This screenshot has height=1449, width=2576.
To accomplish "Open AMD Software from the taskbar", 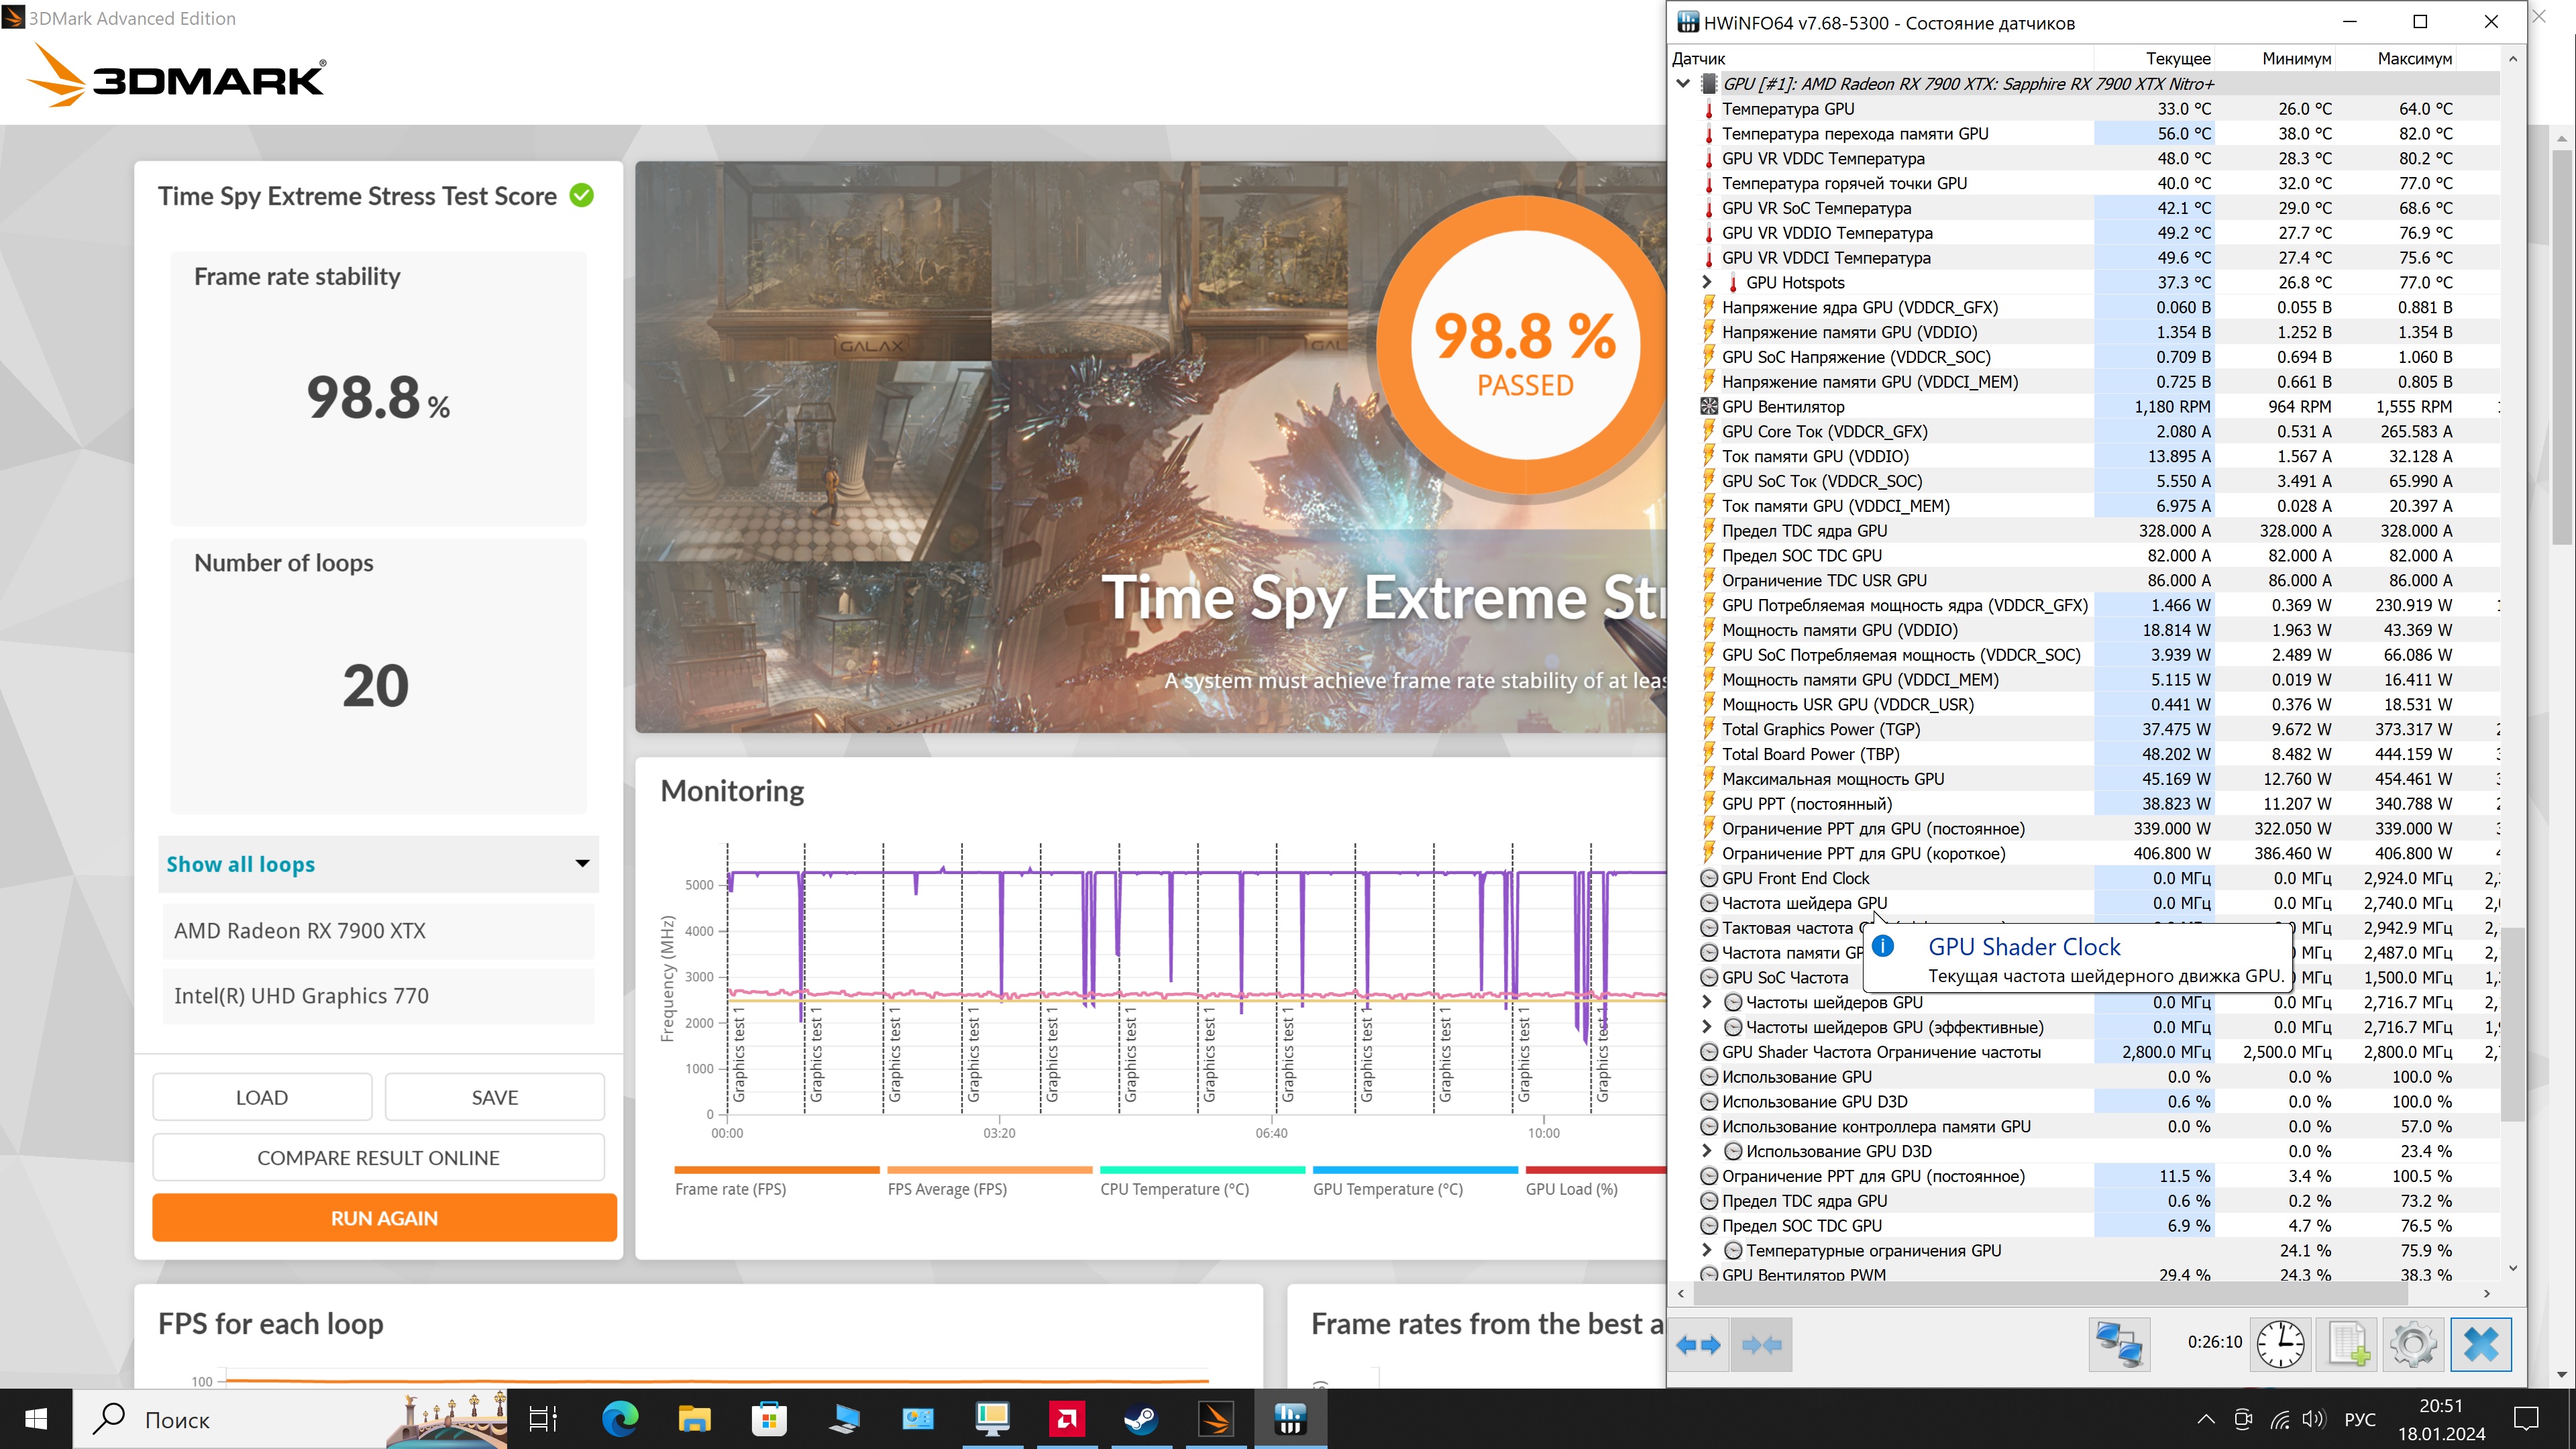I will click(1067, 1418).
